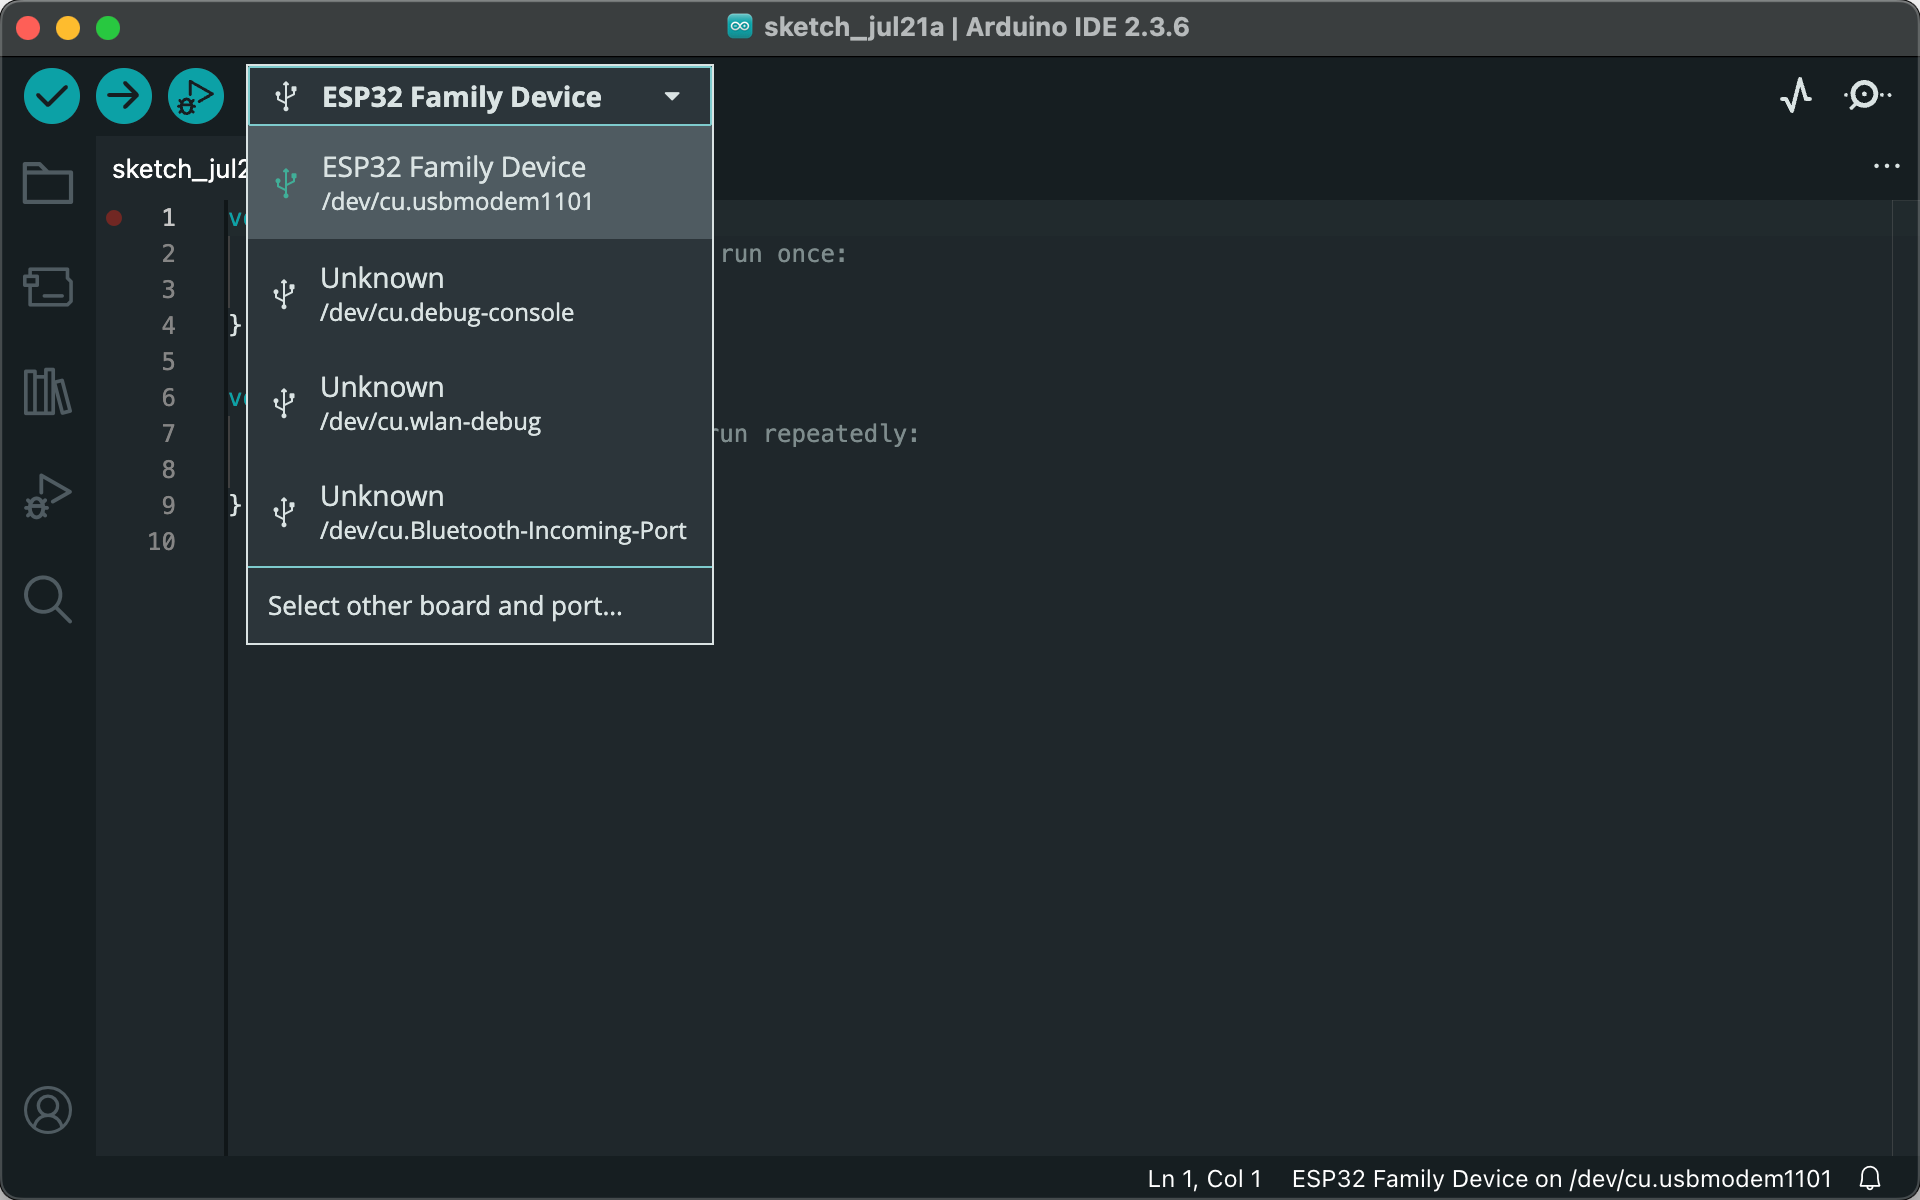The height and width of the screenshot is (1200, 1920).
Task: Open the Boards Manager sidebar panel
Action: click(x=48, y=287)
